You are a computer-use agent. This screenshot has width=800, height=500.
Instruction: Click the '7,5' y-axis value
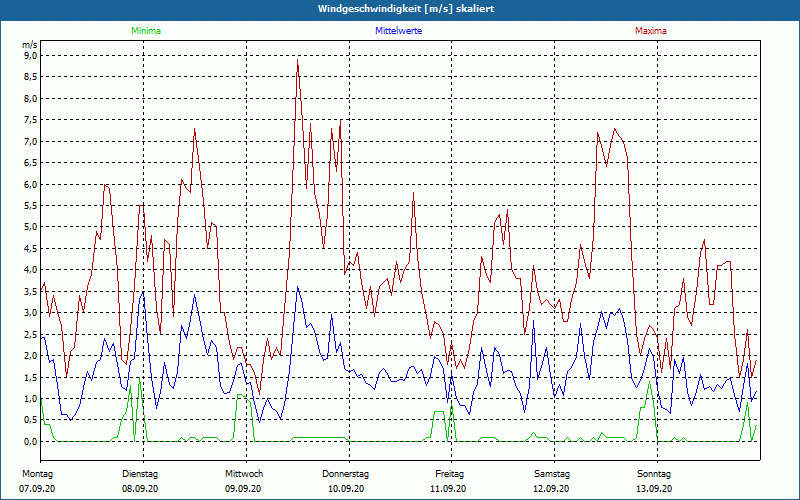point(31,120)
